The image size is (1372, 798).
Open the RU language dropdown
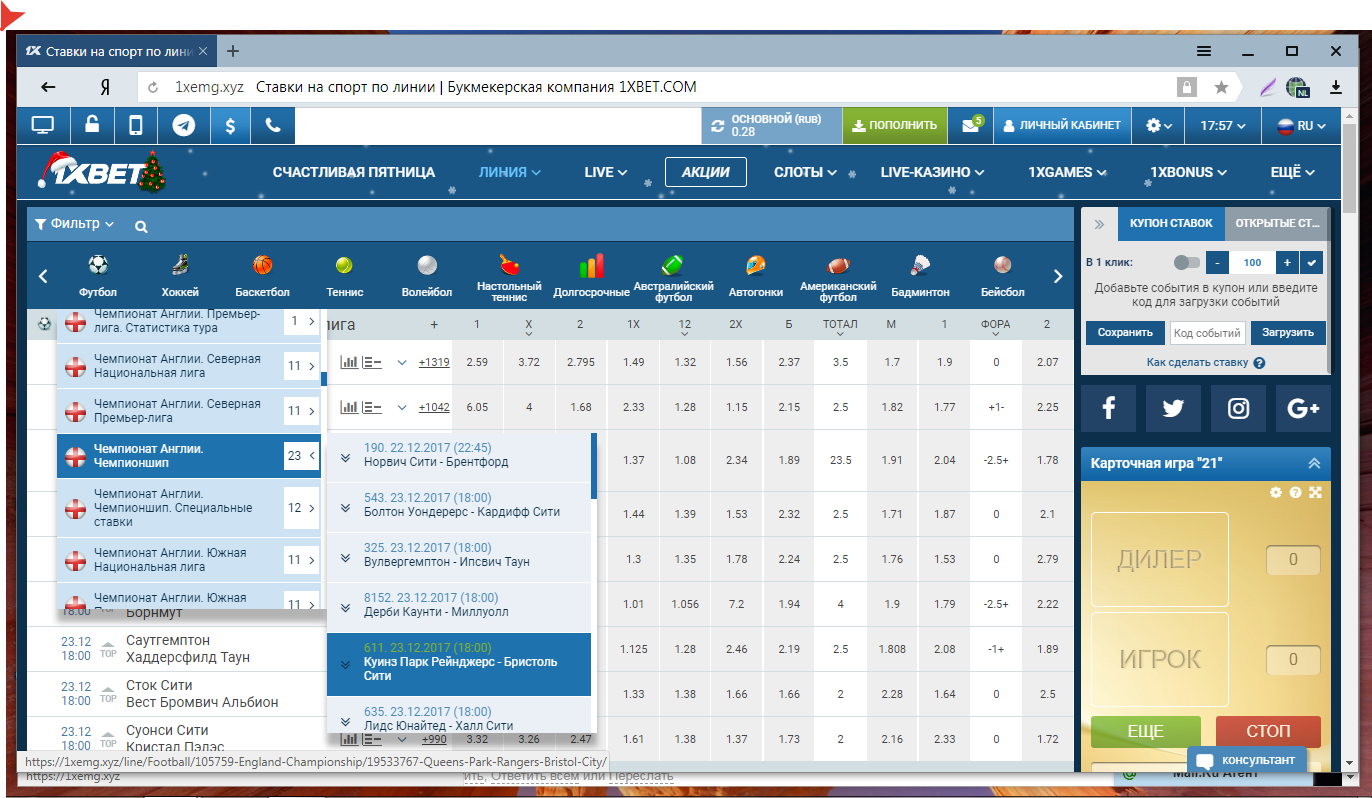[x=1300, y=126]
